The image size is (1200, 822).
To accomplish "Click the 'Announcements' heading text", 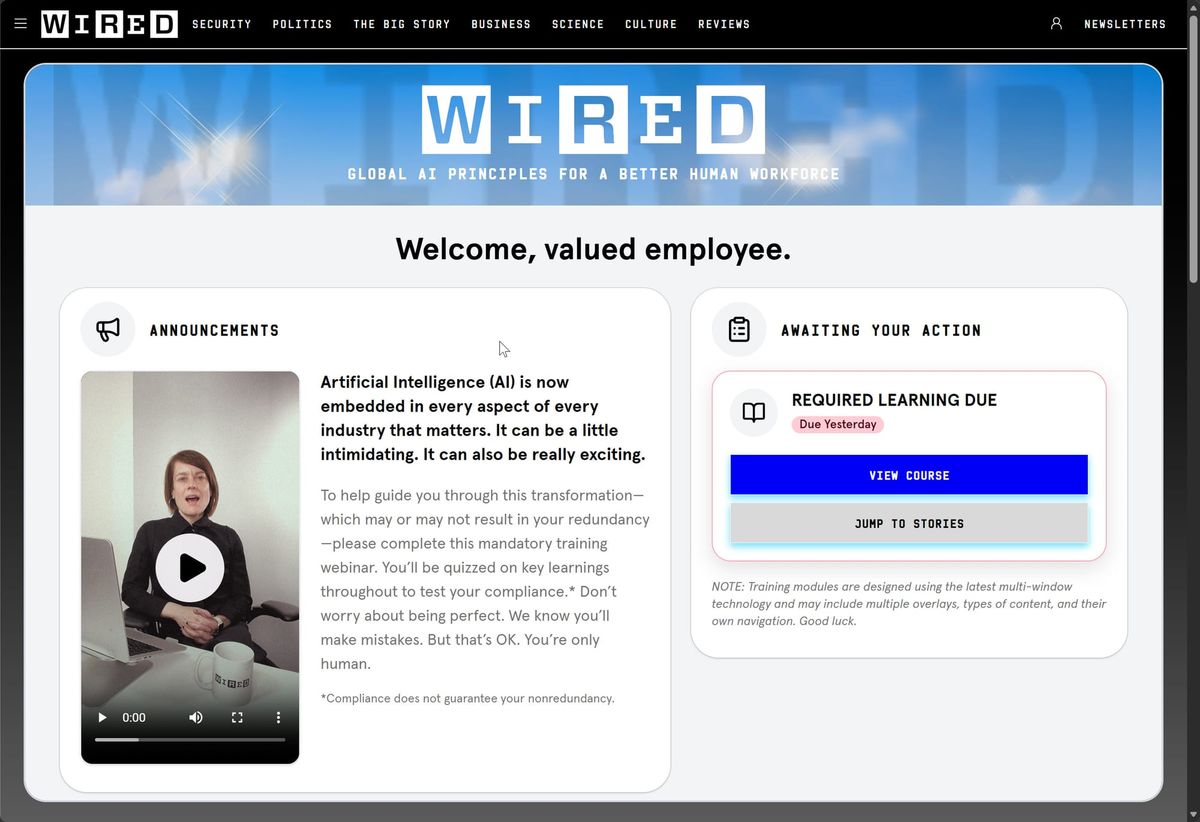I will 214,330.
